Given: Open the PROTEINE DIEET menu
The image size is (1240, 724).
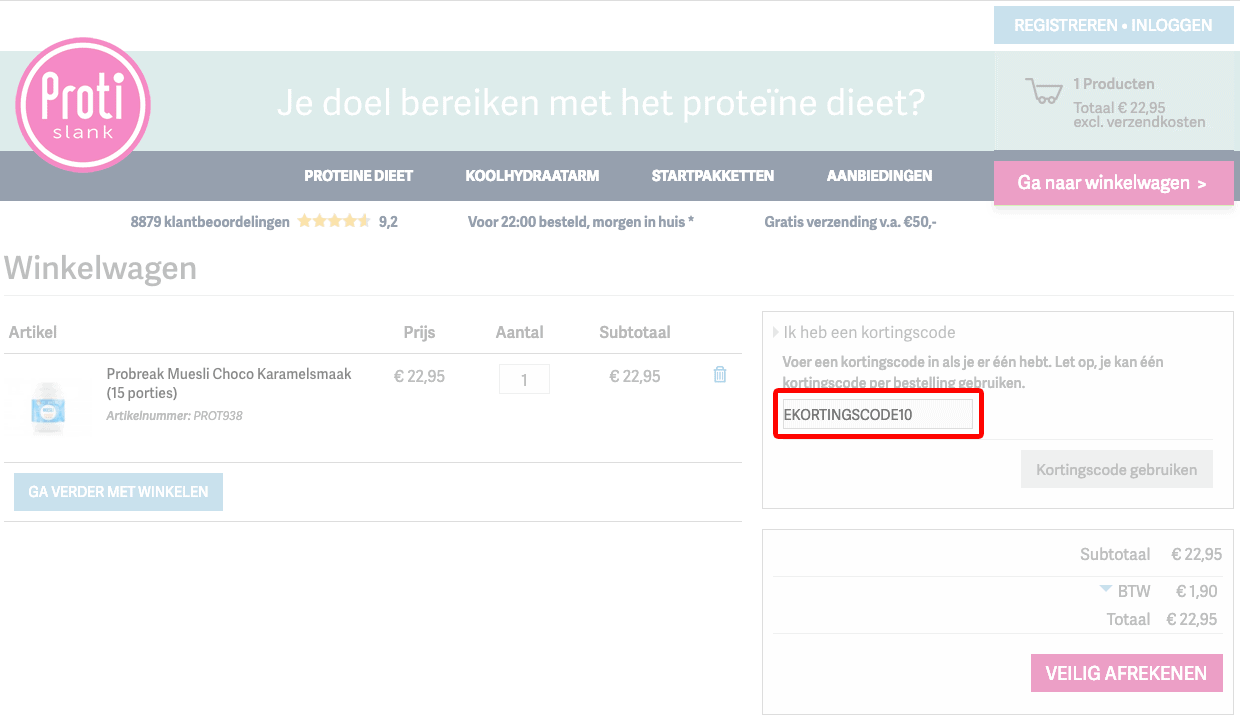Looking at the screenshot, I should point(358,176).
